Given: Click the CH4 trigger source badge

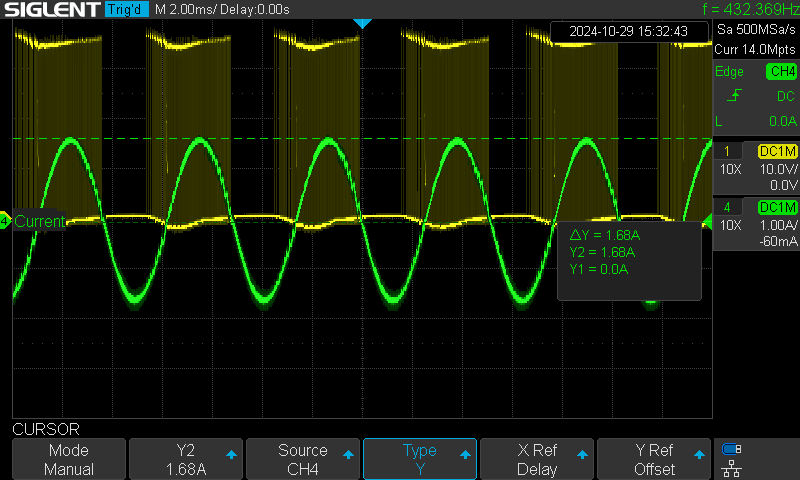Looking at the screenshot, I should point(782,71).
